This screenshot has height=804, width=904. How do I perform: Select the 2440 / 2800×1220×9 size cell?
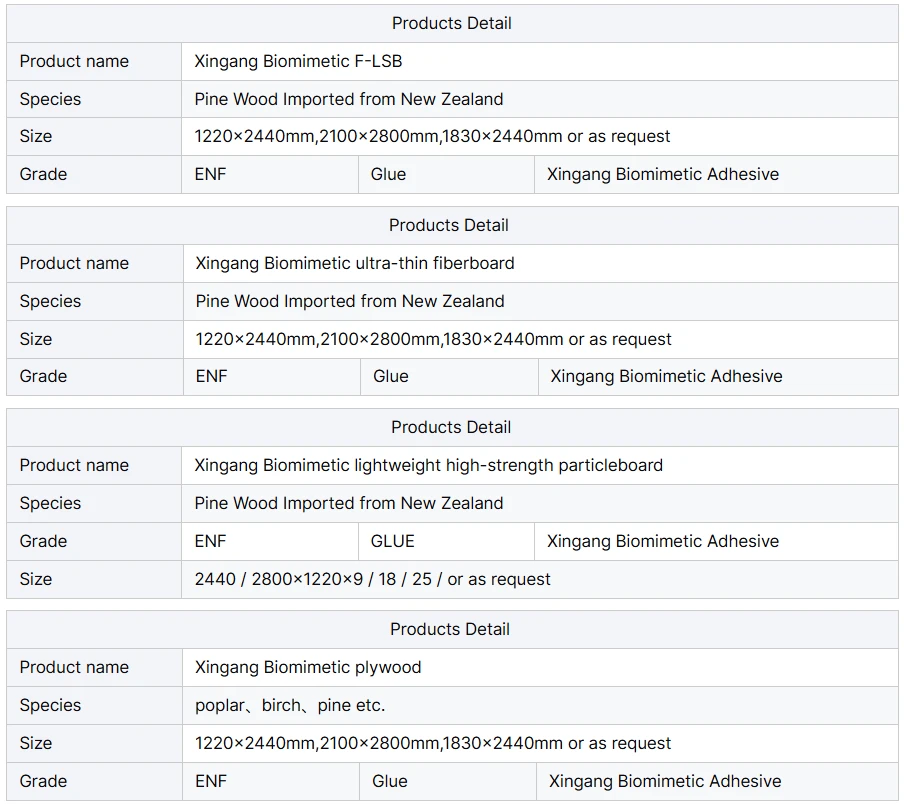(540, 579)
